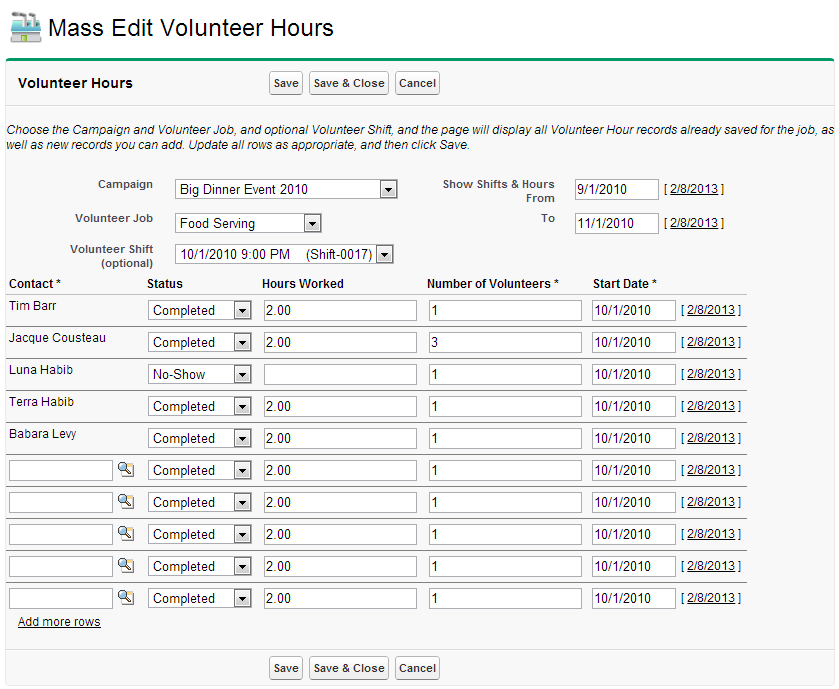The width and height of the screenshot is (839, 689).
Task: Click the top Save button
Action: [x=286, y=83]
